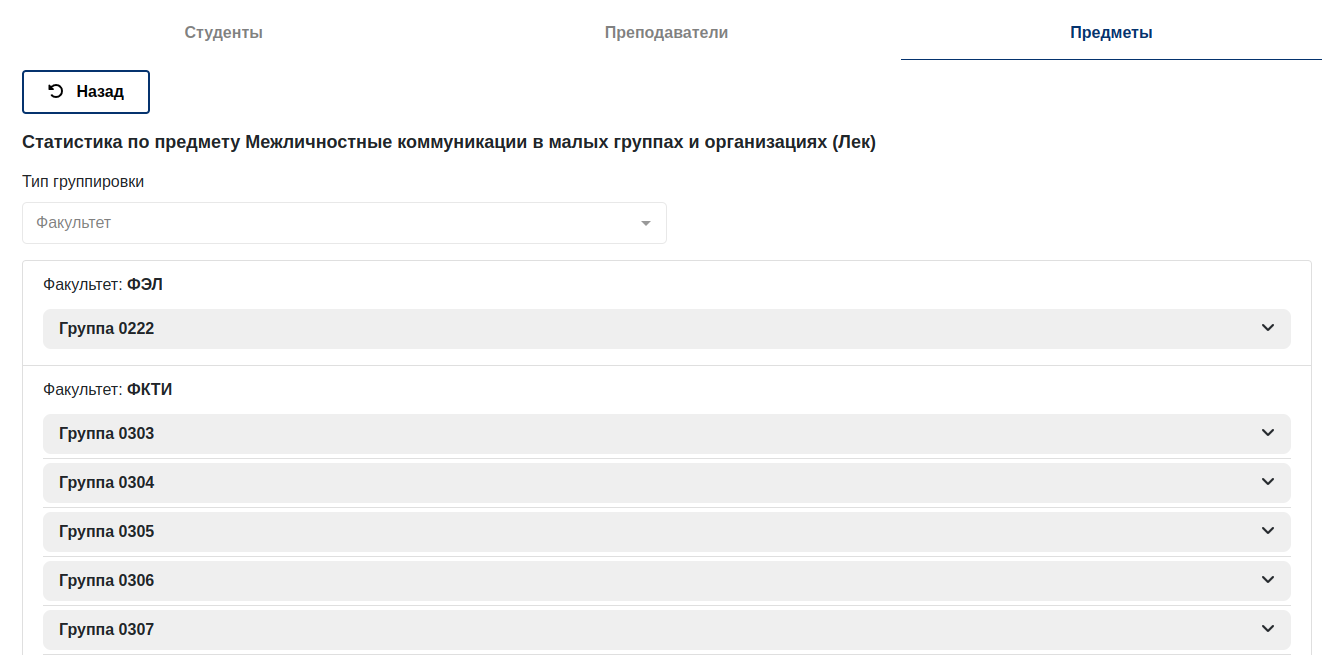Expand the Группа 0305 accordion
The height and width of the screenshot is (655, 1336).
(667, 532)
